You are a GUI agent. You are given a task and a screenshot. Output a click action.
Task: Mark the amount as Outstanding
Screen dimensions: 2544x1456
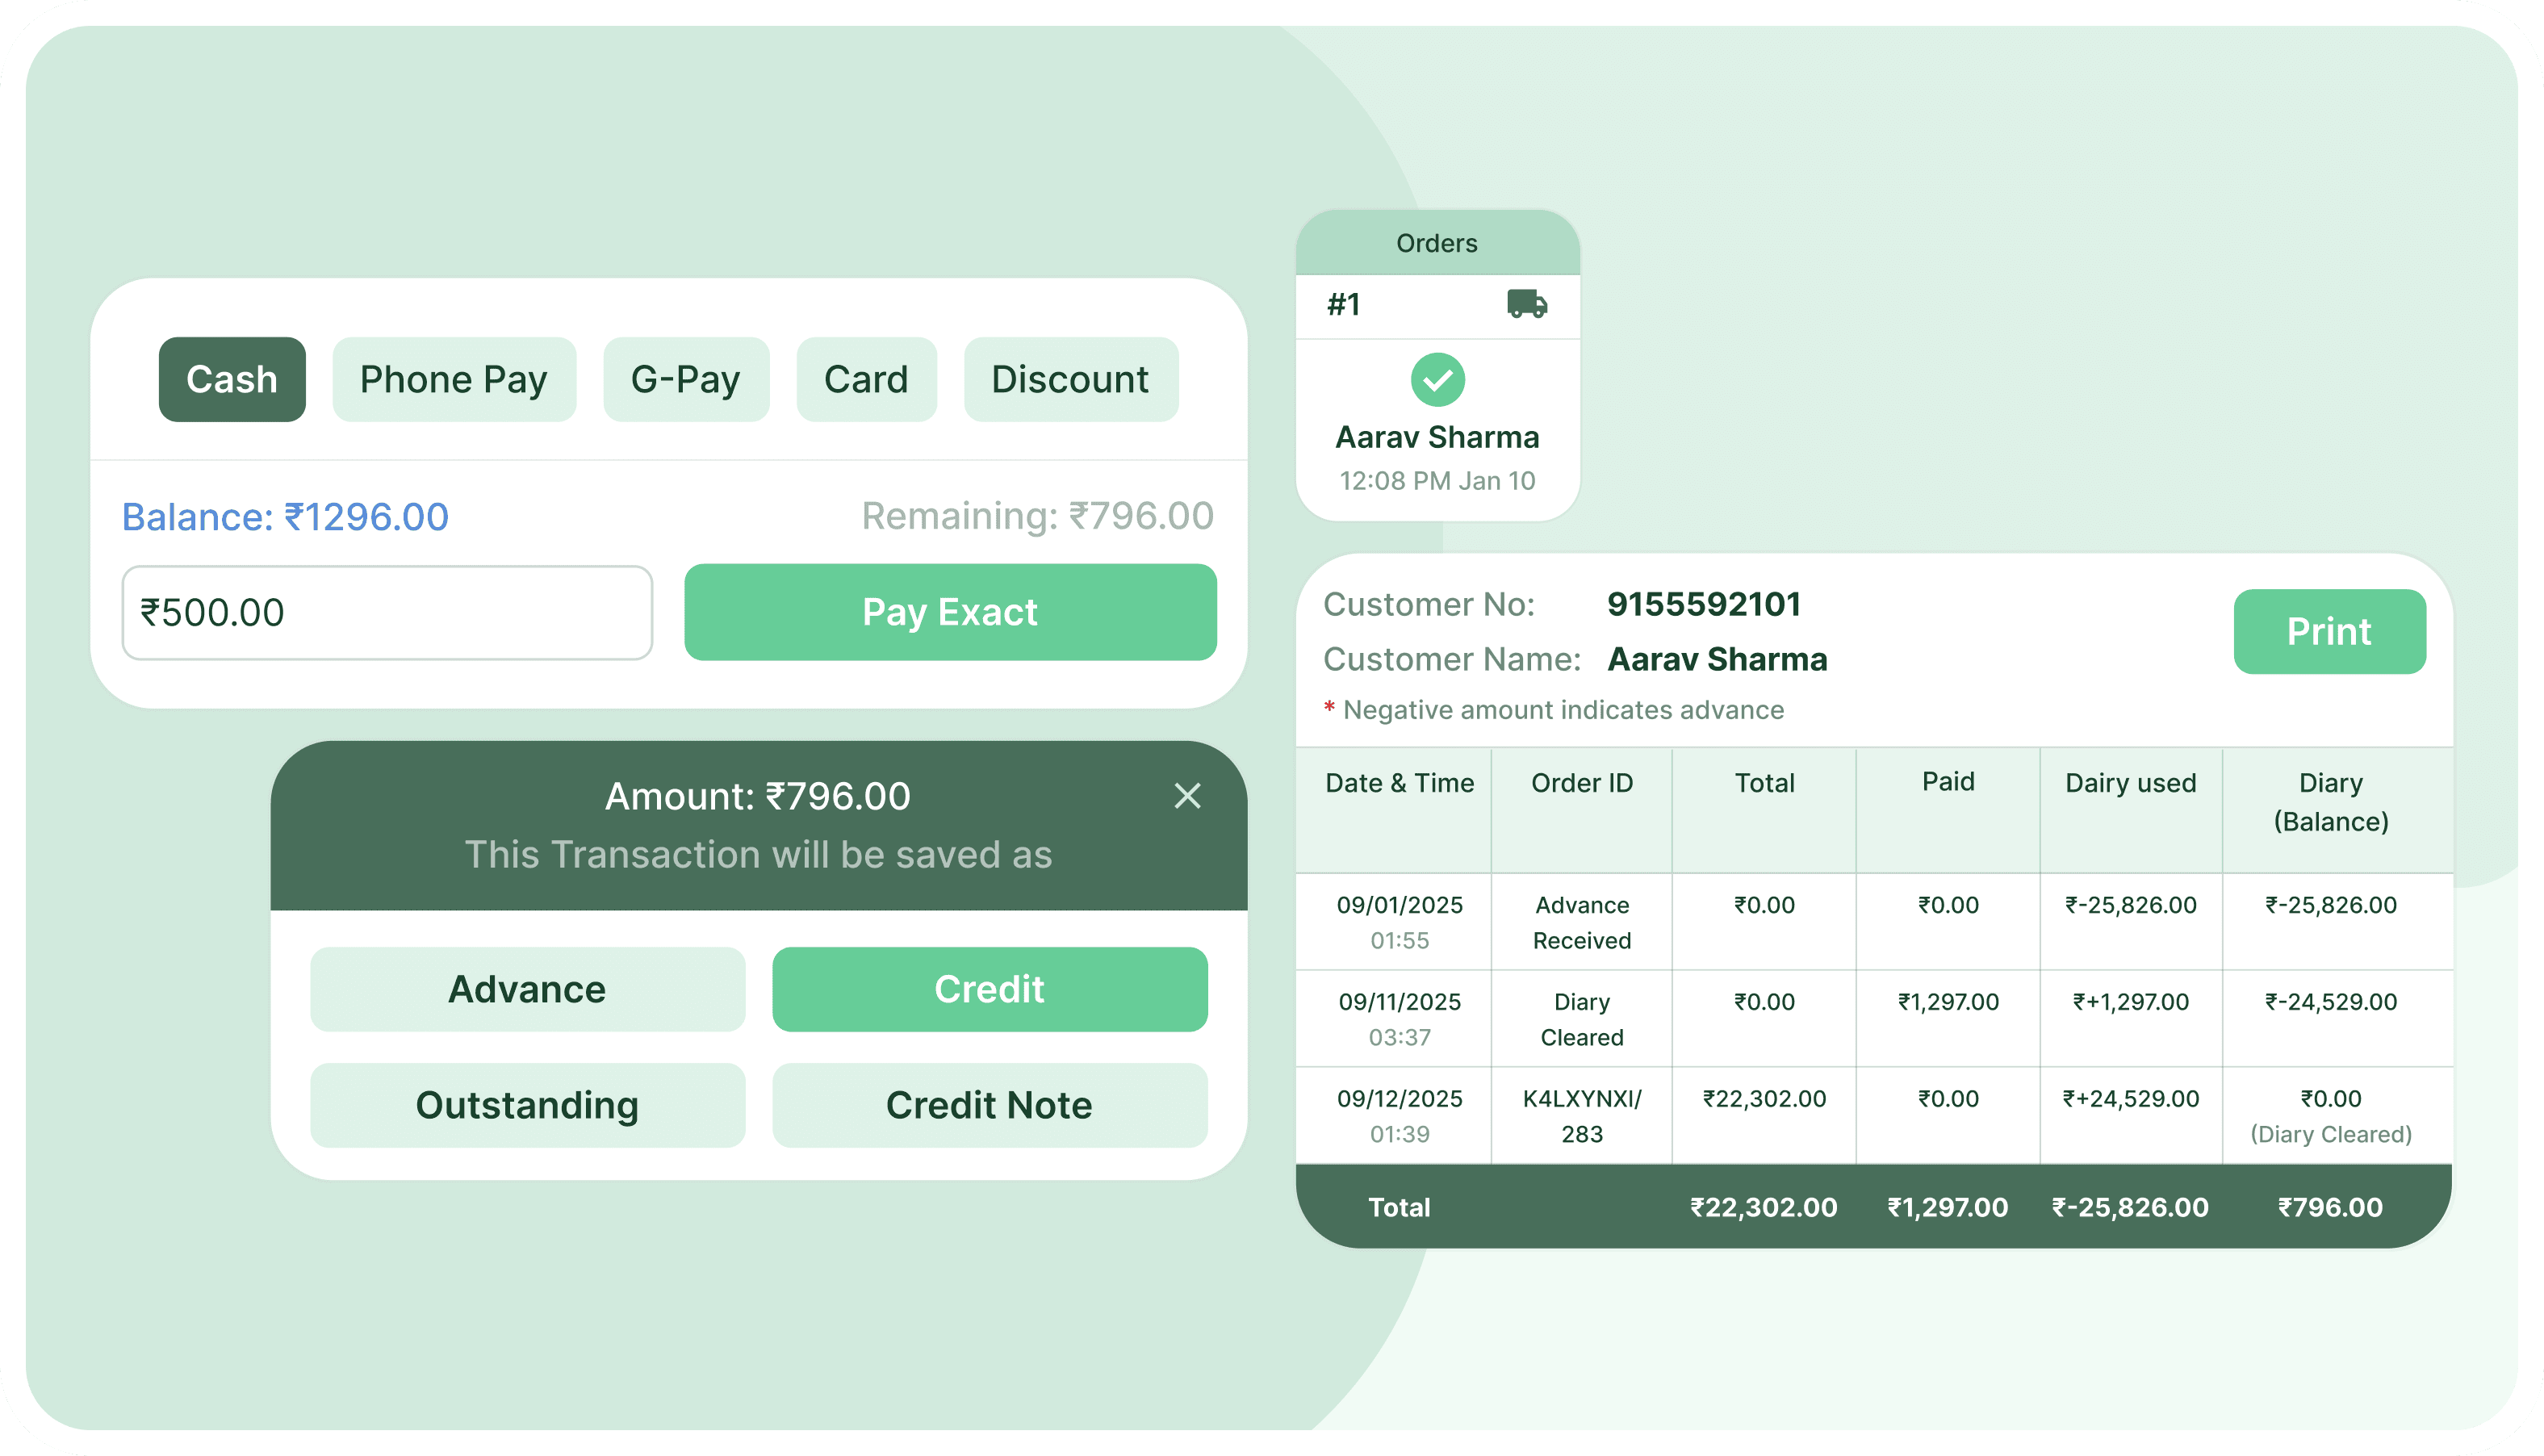tap(527, 1105)
